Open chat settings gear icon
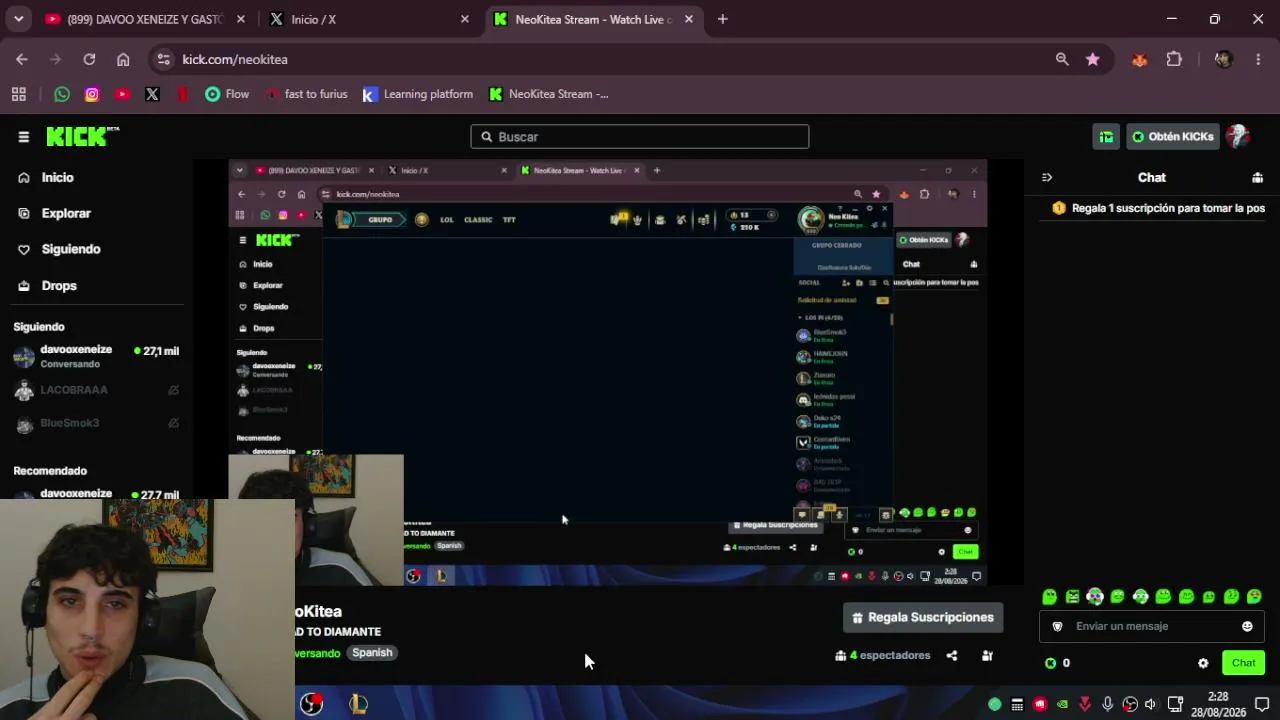1280x720 pixels. [x=1203, y=663]
